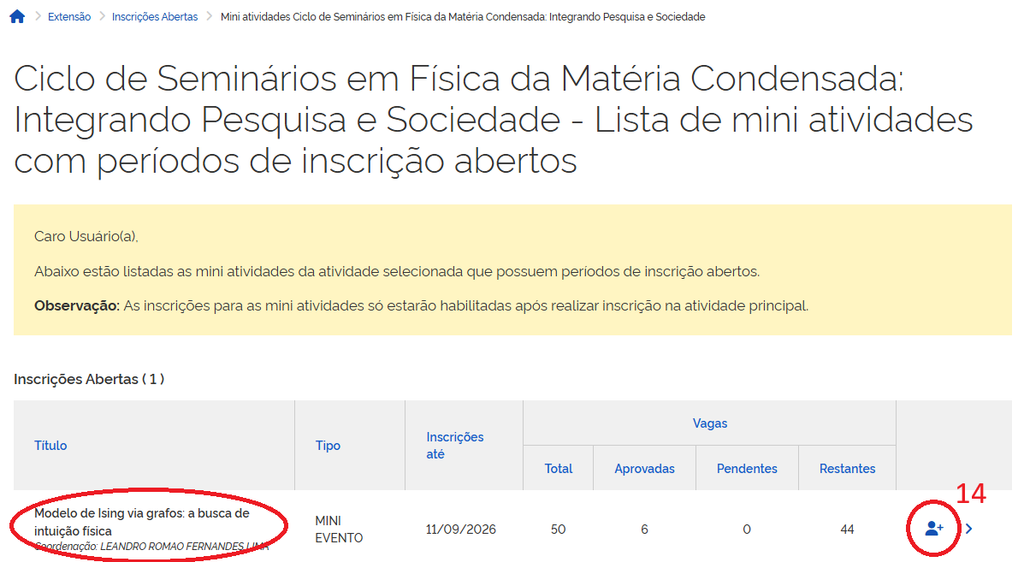This screenshot has height=562, width=1024.
Task: Click the 11/09/2026 deadline date cell
Action: [461, 529]
